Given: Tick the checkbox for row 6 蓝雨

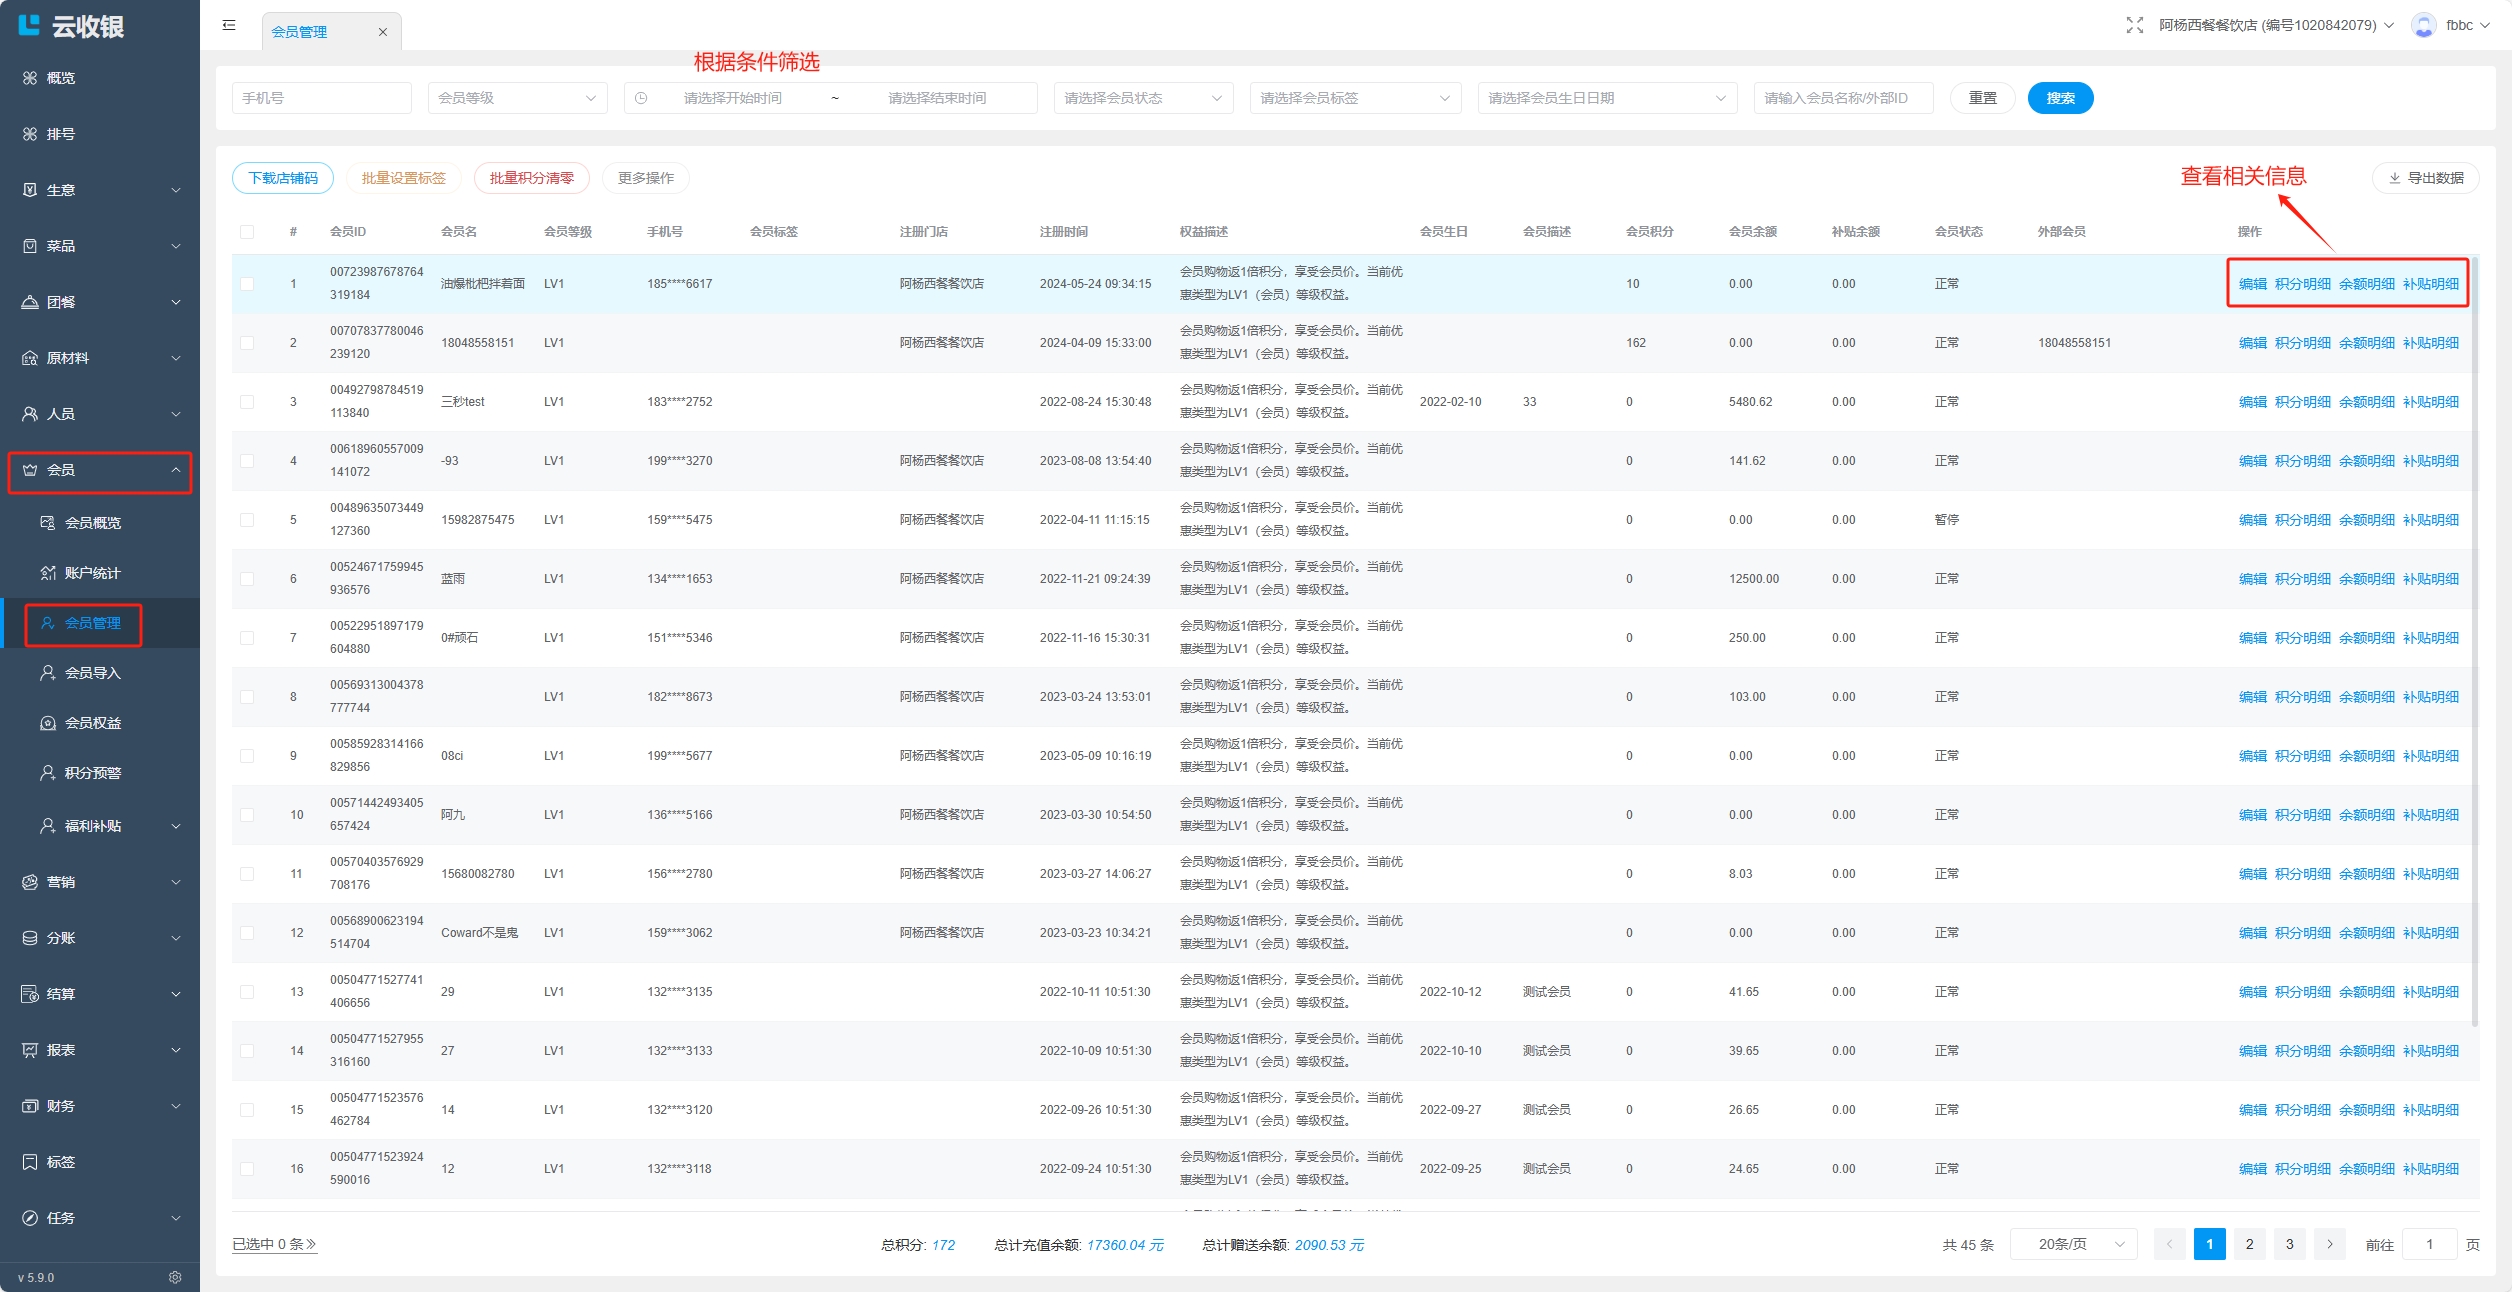Looking at the screenshot, I should point(247,579).
